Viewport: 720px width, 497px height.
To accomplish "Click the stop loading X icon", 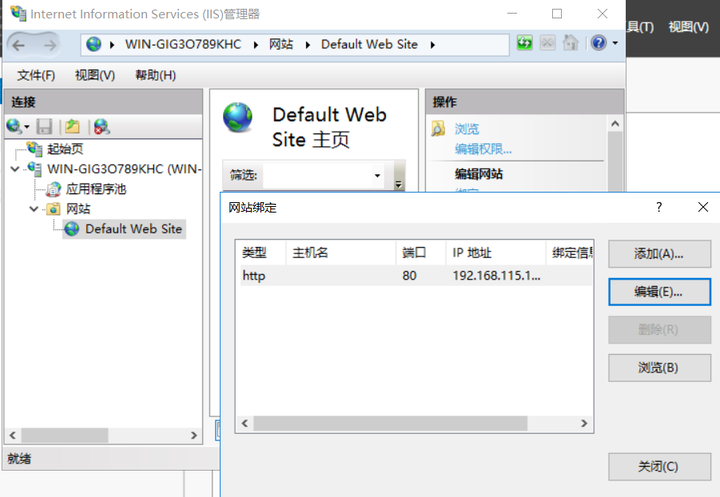I will click(x=547, y=43).
